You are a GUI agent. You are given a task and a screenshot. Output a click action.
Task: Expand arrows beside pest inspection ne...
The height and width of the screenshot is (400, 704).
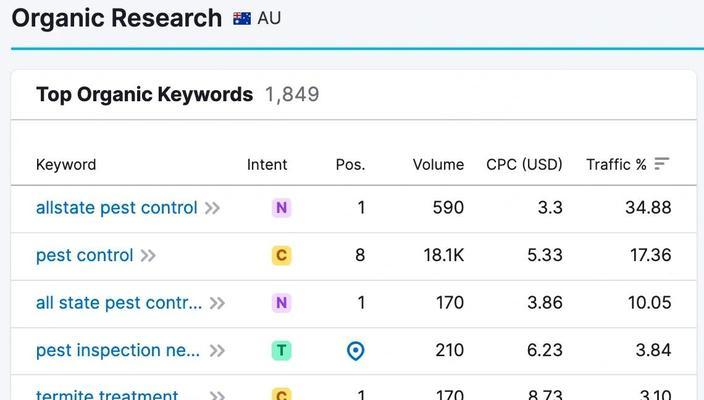217,350
